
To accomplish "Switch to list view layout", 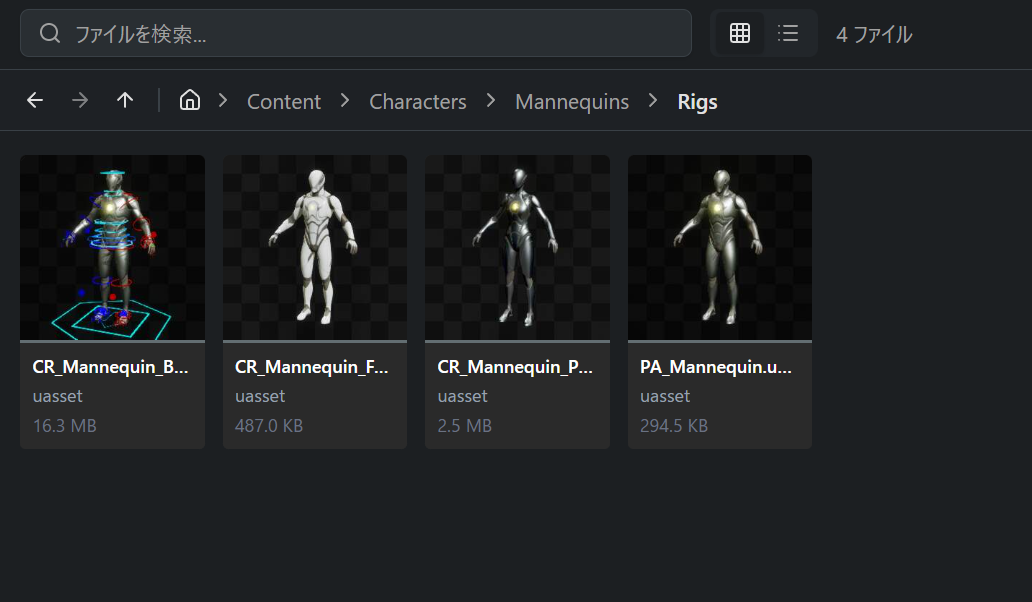I will [x=788, y=33].
